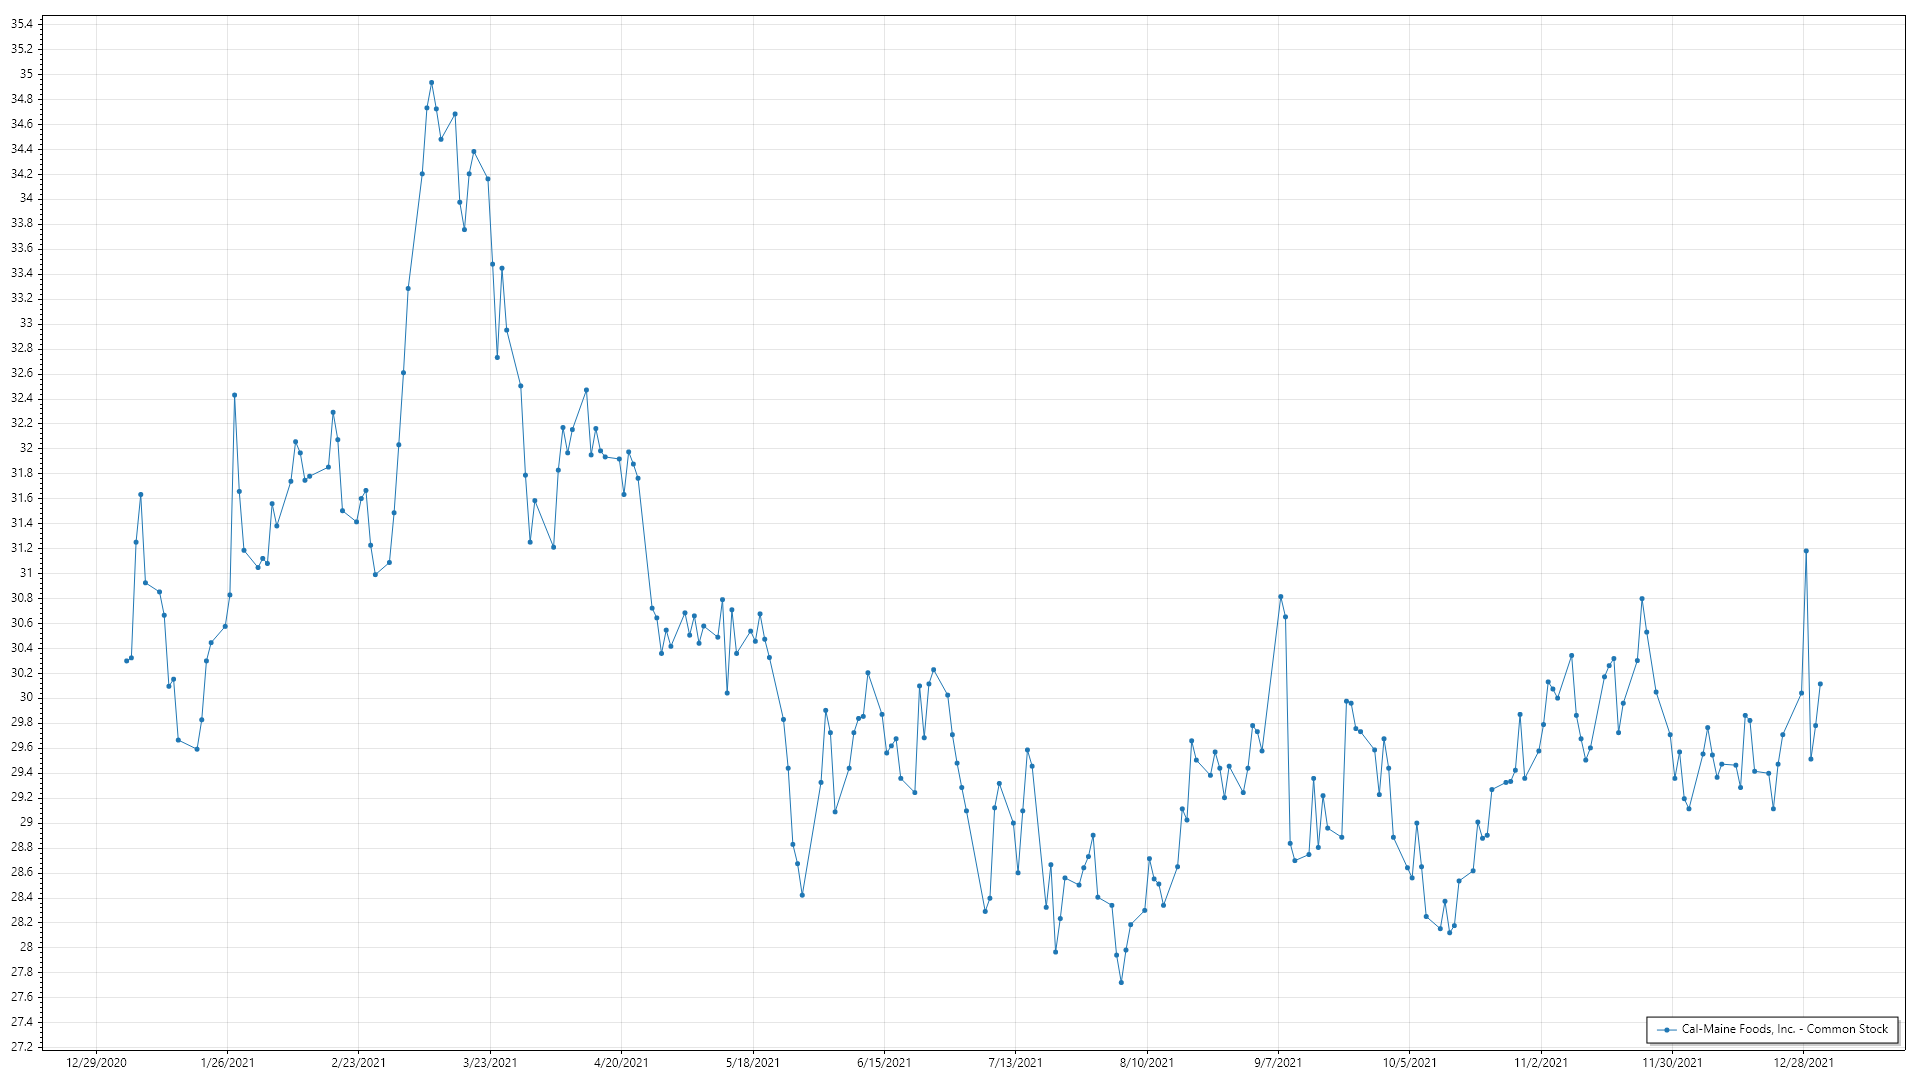Click the 35.4 y-axis value label
Viewport: 1920px width, 1080px height.
pos(21,23)
